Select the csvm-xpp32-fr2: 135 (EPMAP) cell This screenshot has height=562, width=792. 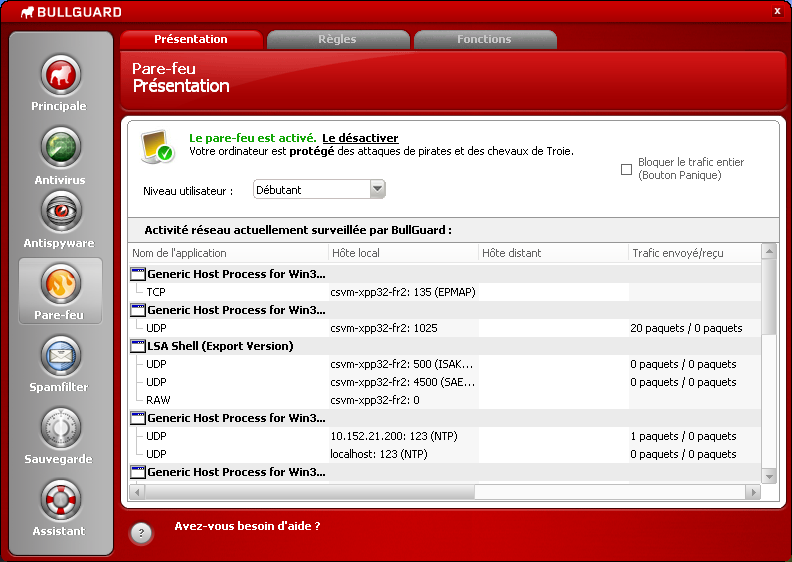tap(403, 292)
